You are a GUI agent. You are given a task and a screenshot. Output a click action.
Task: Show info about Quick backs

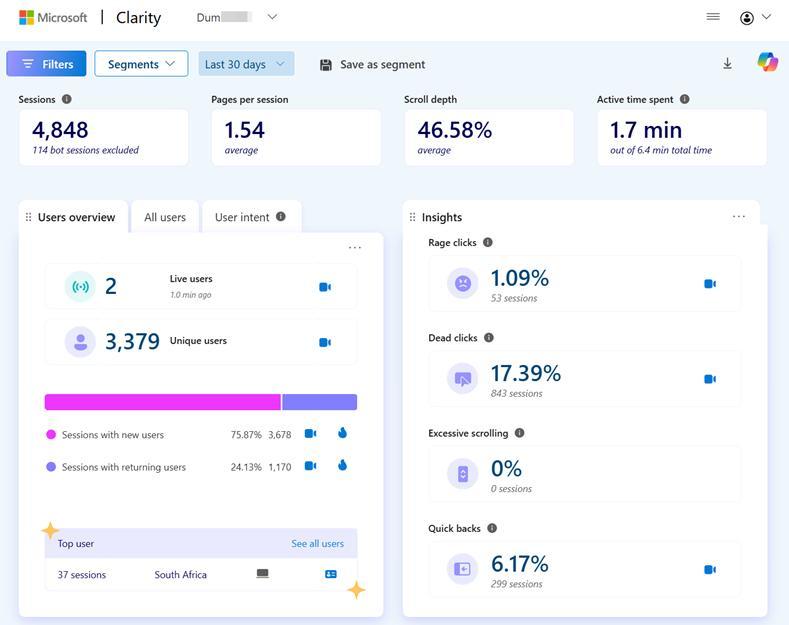tap(492, 528)
